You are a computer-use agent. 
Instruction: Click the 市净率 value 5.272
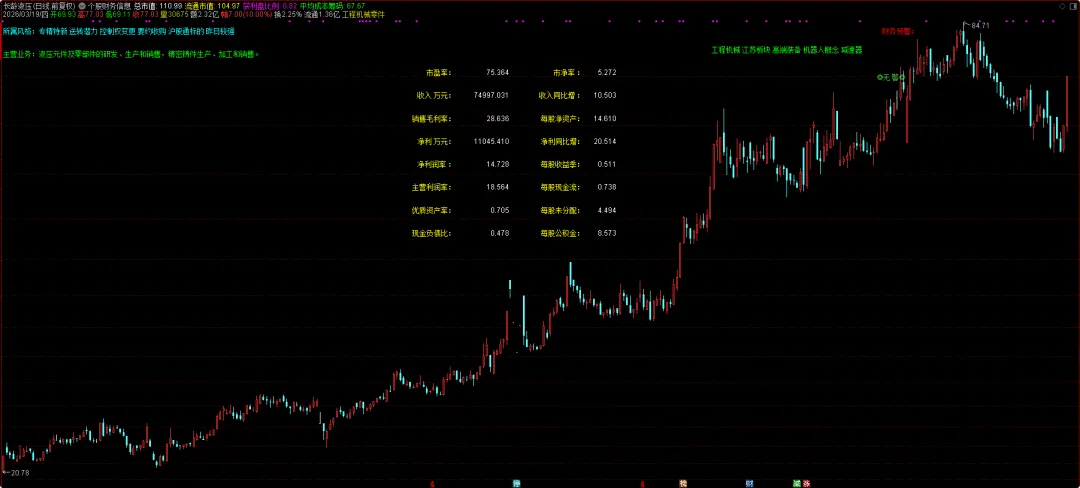tap(607, 72)
